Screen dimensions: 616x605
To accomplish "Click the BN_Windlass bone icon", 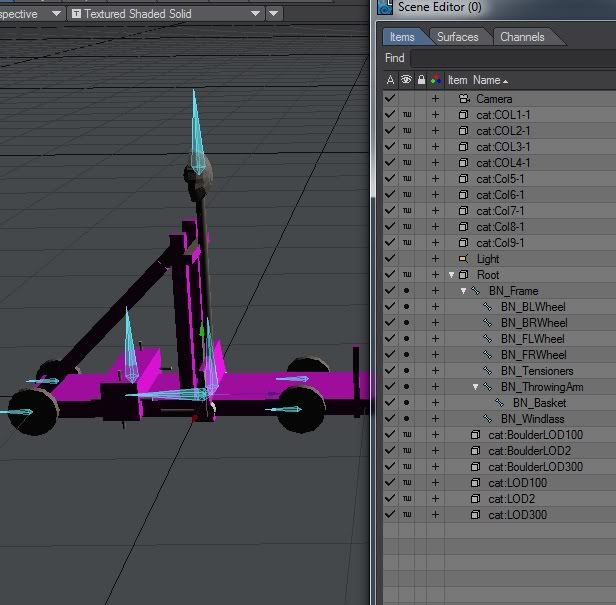I will pos(487,419).
